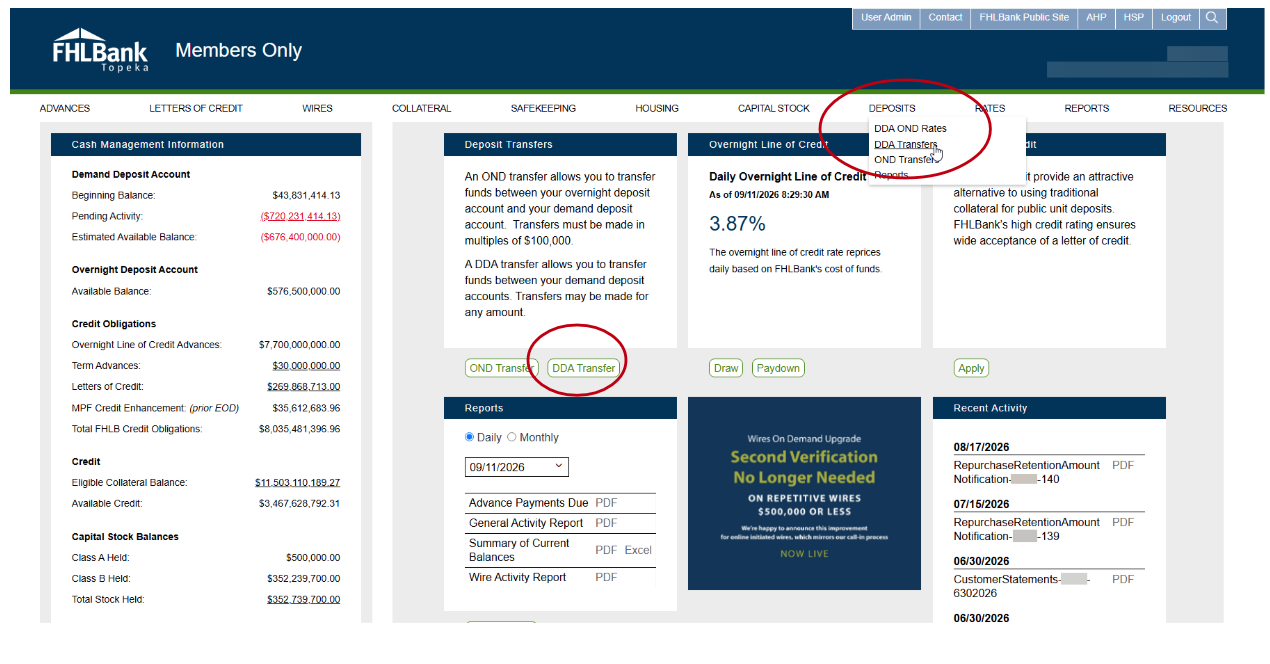
Task: Click the AHP header button
Action: [x=1097, y=18]
